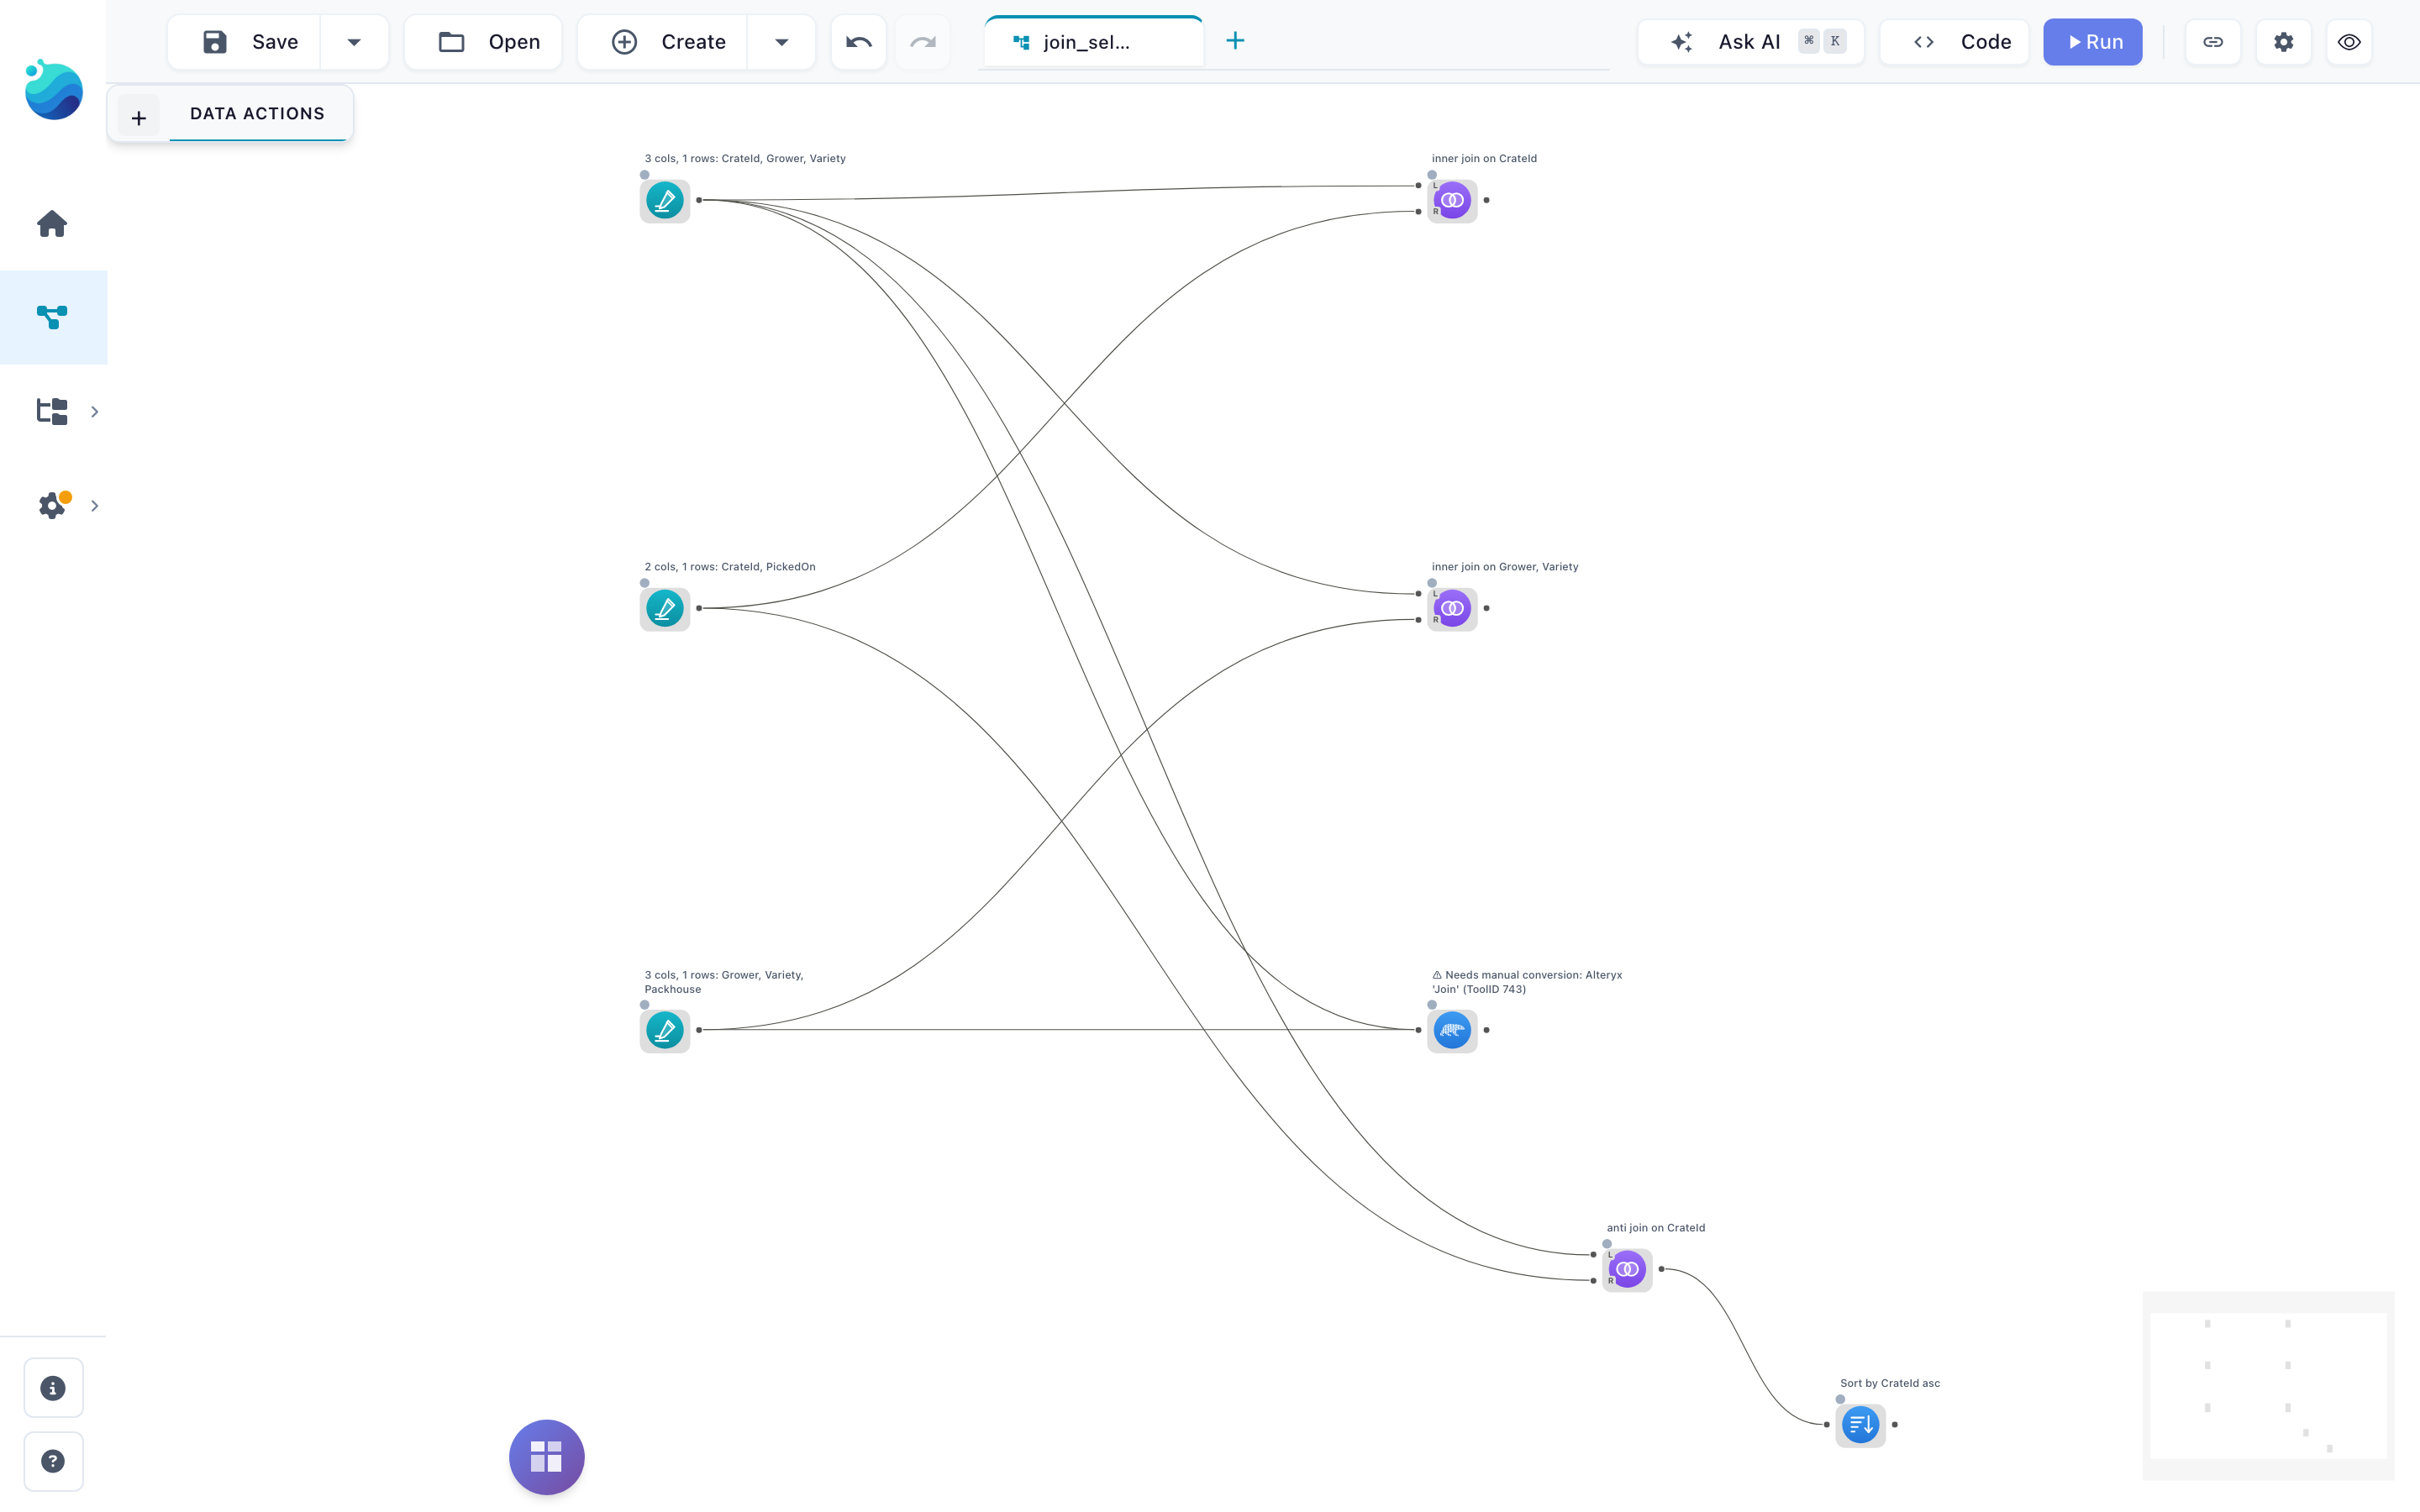Select the Grower, Variety, Packhouse input node
This screenshot has width=2420, height=1512.
[x=665, y=1030]
